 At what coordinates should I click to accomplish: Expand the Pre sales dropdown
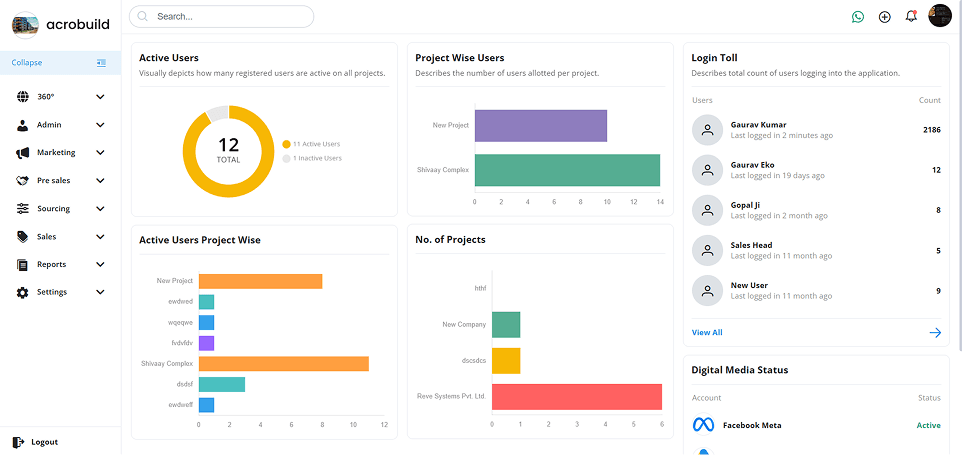point(100,181)
